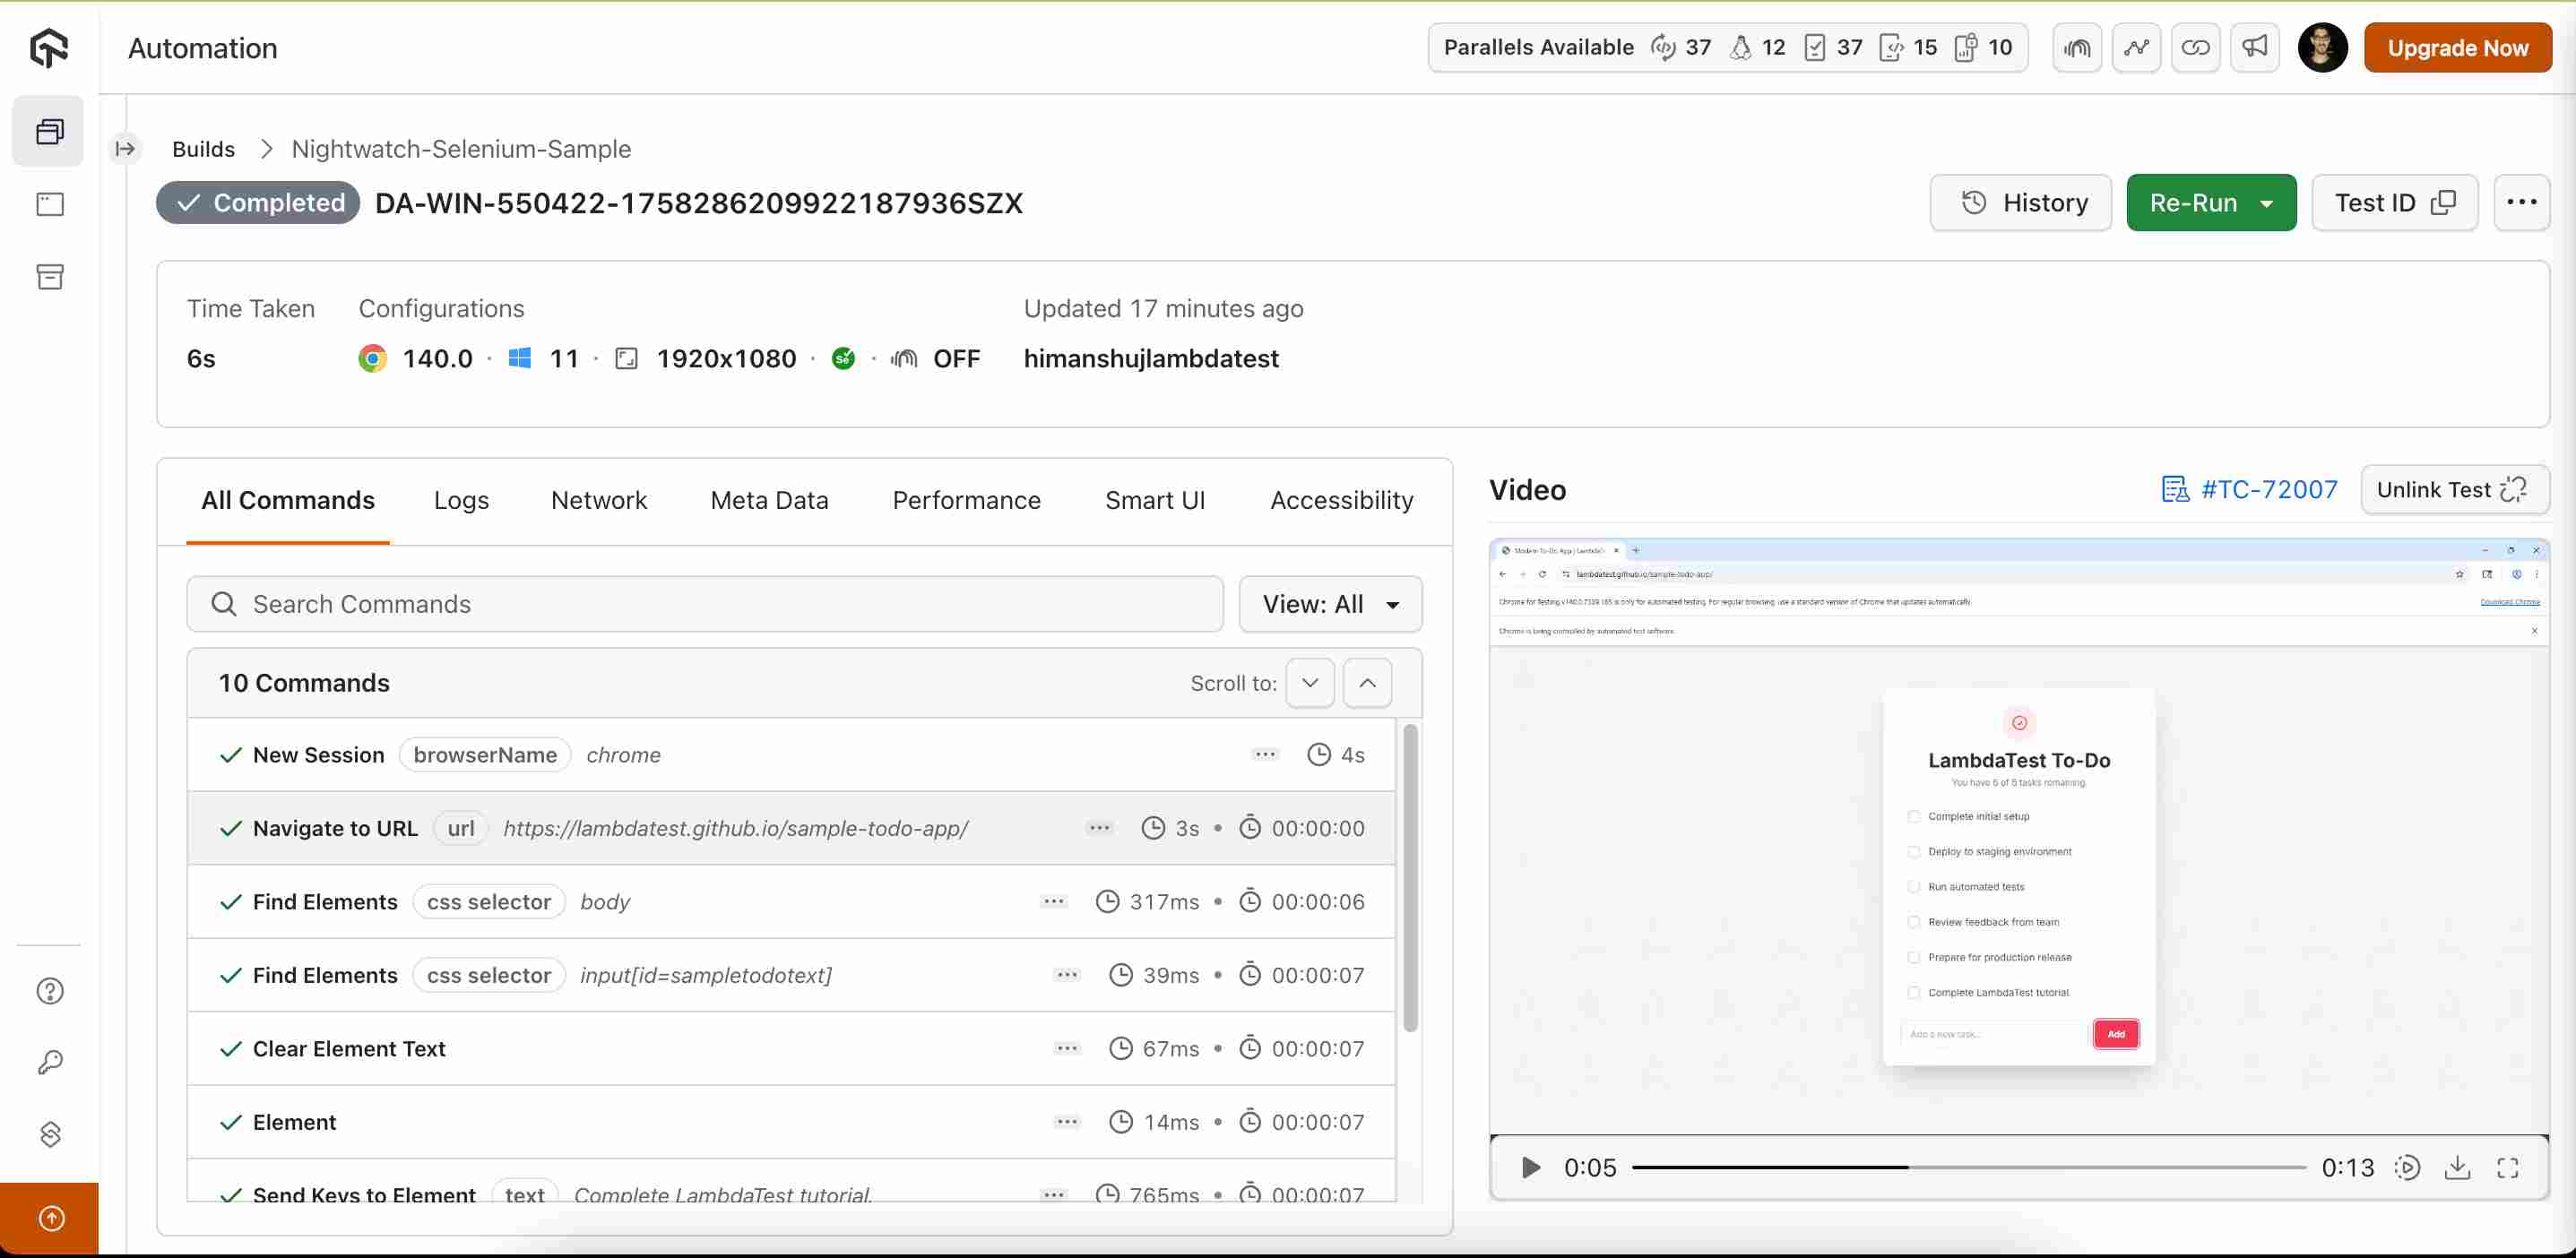The image size is (2576, 1258).
Task: Download the test video
Action: 2457,1167
